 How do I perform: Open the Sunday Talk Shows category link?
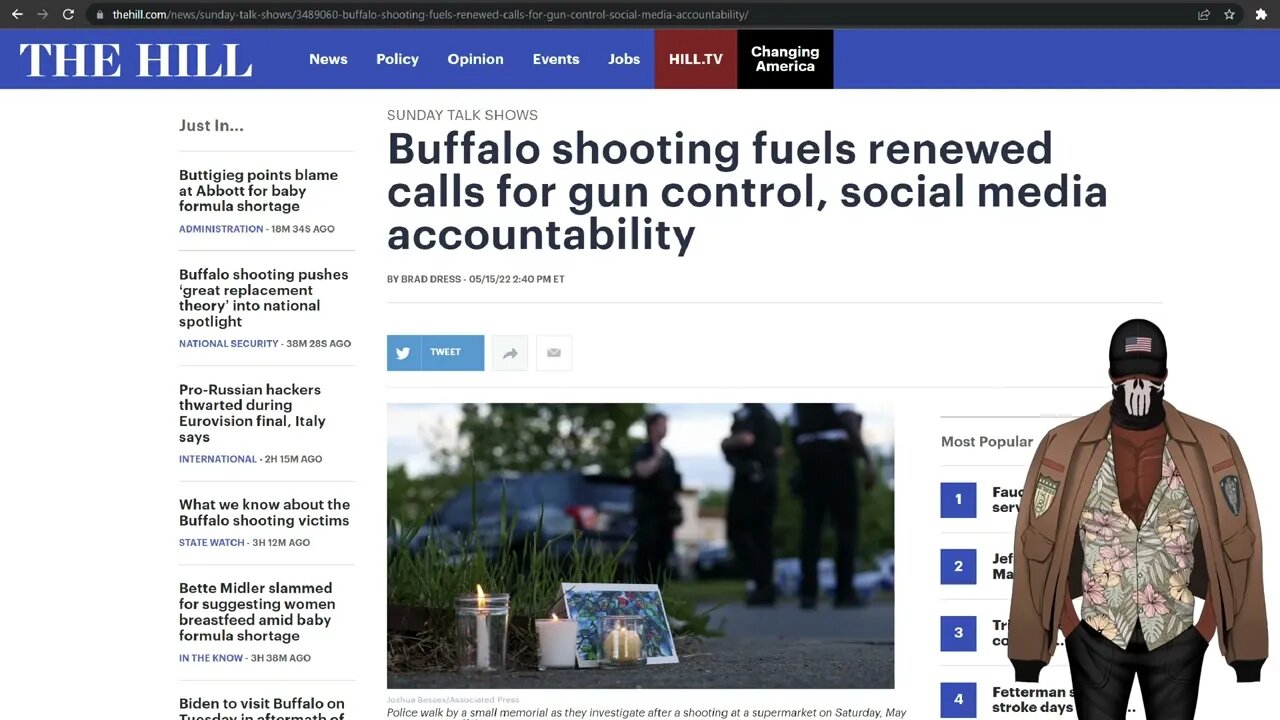tap(462, 115)
